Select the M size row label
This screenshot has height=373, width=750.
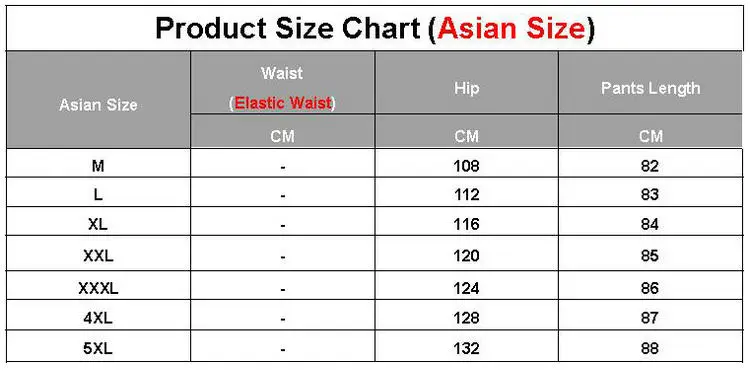(98, 166)
